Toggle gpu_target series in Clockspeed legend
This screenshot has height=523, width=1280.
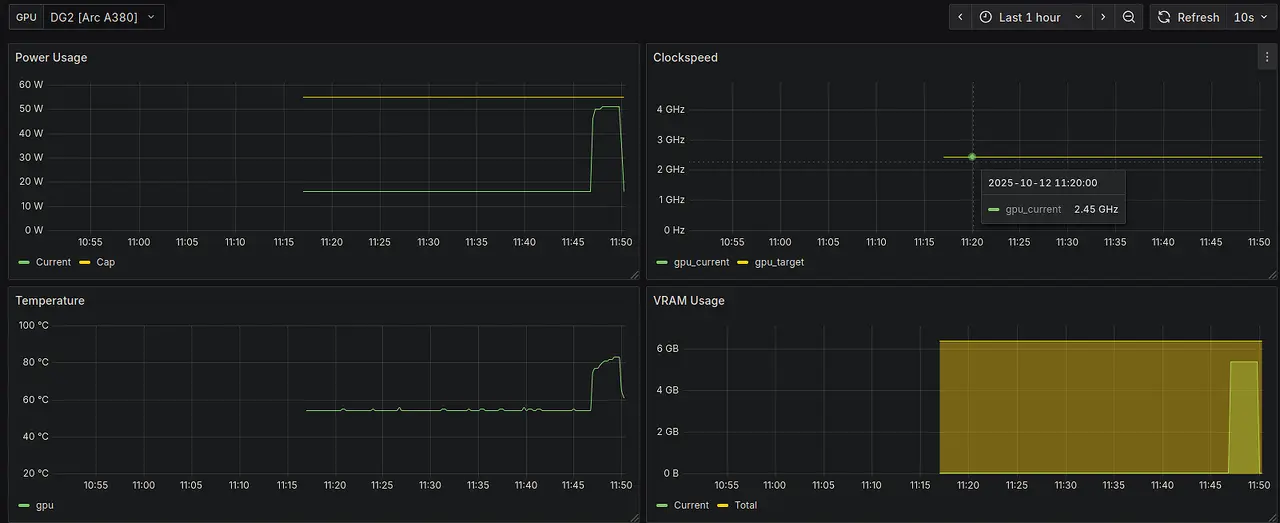click(778, 262)
